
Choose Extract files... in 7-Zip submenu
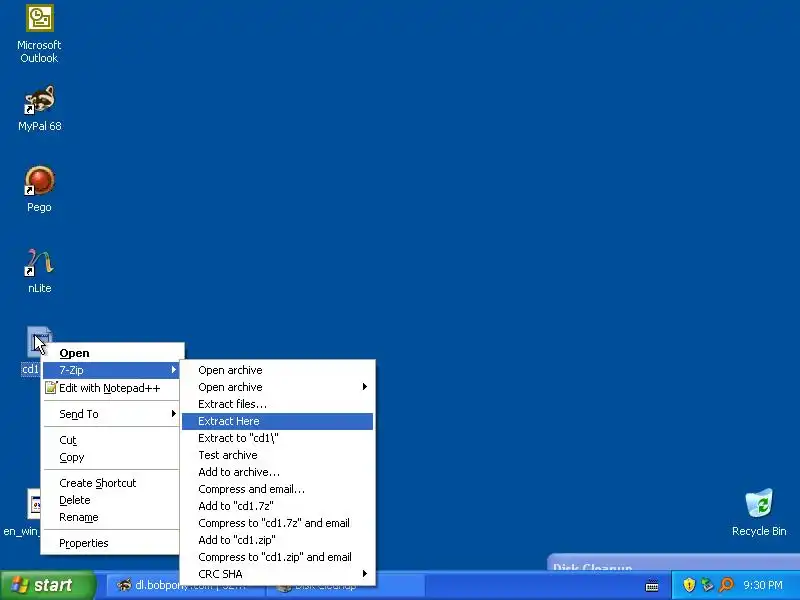click(x=278, y=404)
